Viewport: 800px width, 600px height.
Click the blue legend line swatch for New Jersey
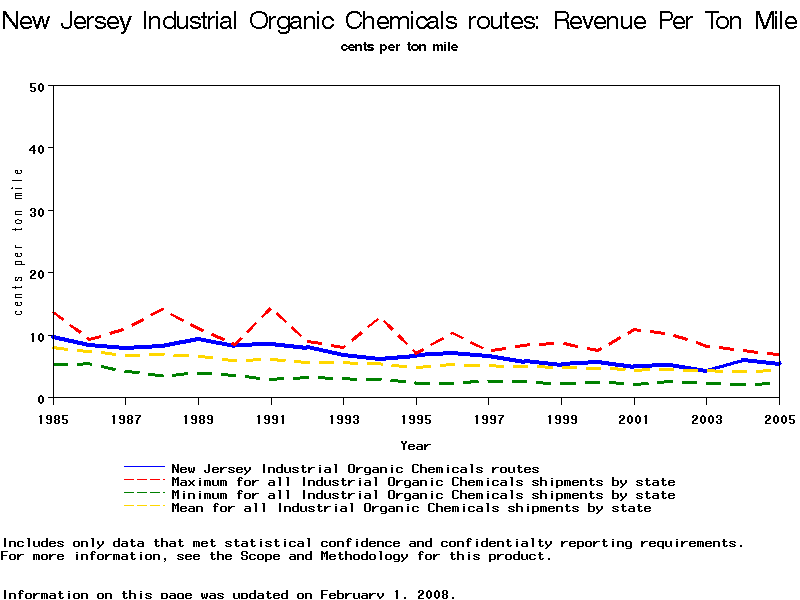point(145,468)
